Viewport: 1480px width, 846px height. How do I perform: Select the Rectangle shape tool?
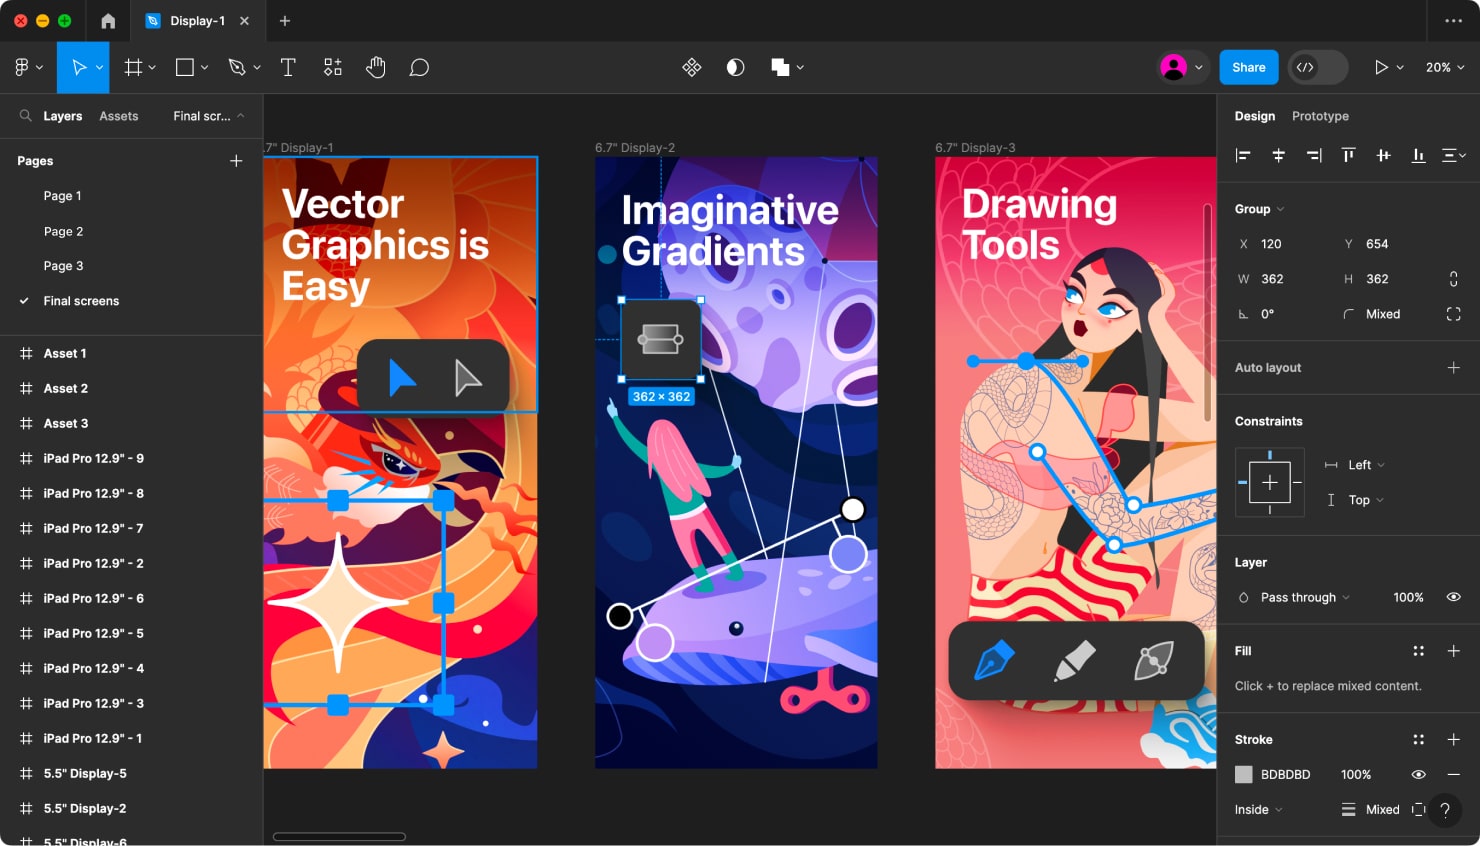click(x=185, y=67)
